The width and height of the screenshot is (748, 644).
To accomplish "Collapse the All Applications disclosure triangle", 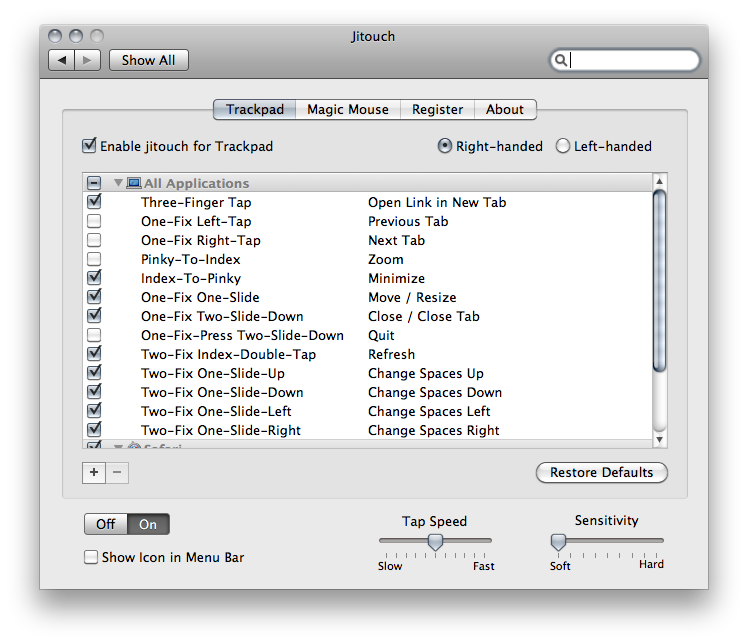I will point(118,183).
